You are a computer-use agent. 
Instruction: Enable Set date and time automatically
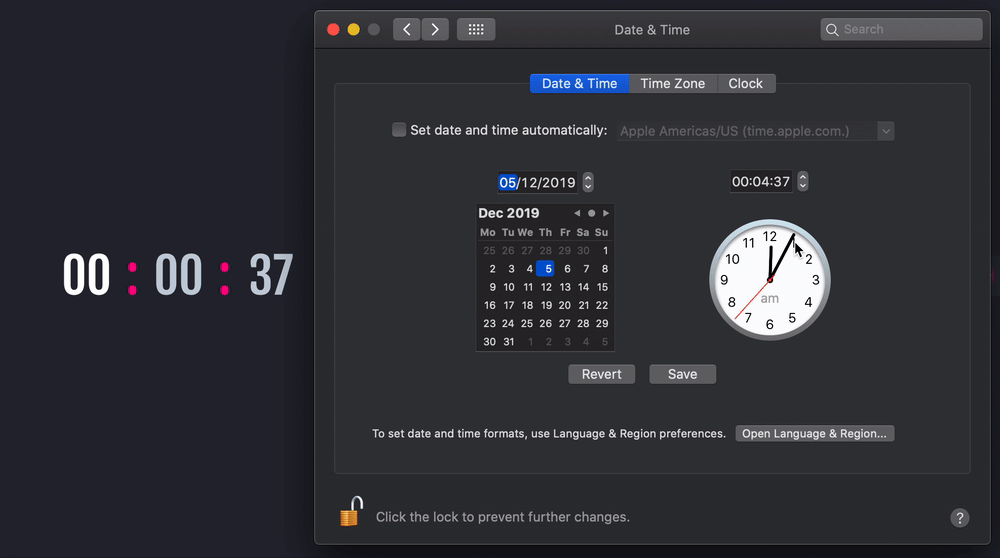pos(399,130)
